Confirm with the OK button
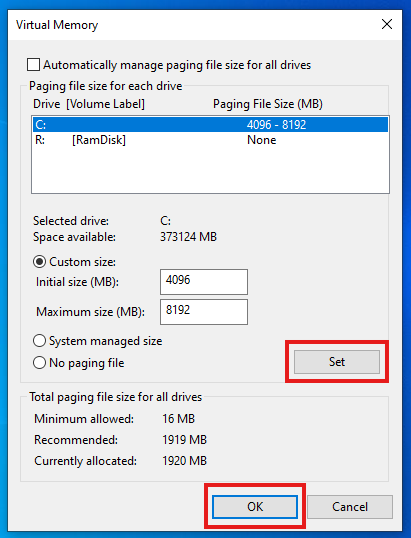Screen dimensions: 411x538 pyautogui.click(x=255, y=506)
